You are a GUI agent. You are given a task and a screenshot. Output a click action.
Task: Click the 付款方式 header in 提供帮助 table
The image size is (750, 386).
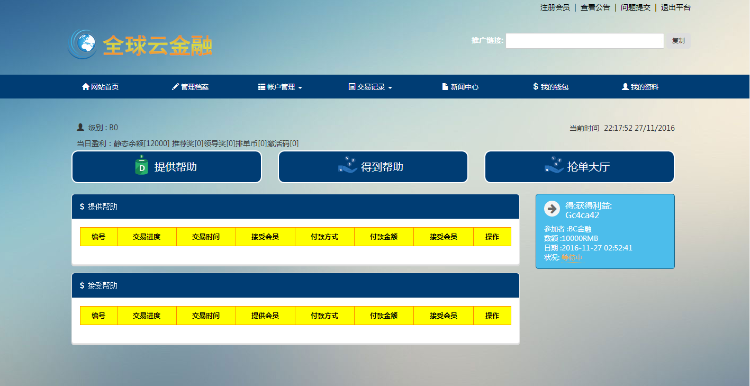325,237
